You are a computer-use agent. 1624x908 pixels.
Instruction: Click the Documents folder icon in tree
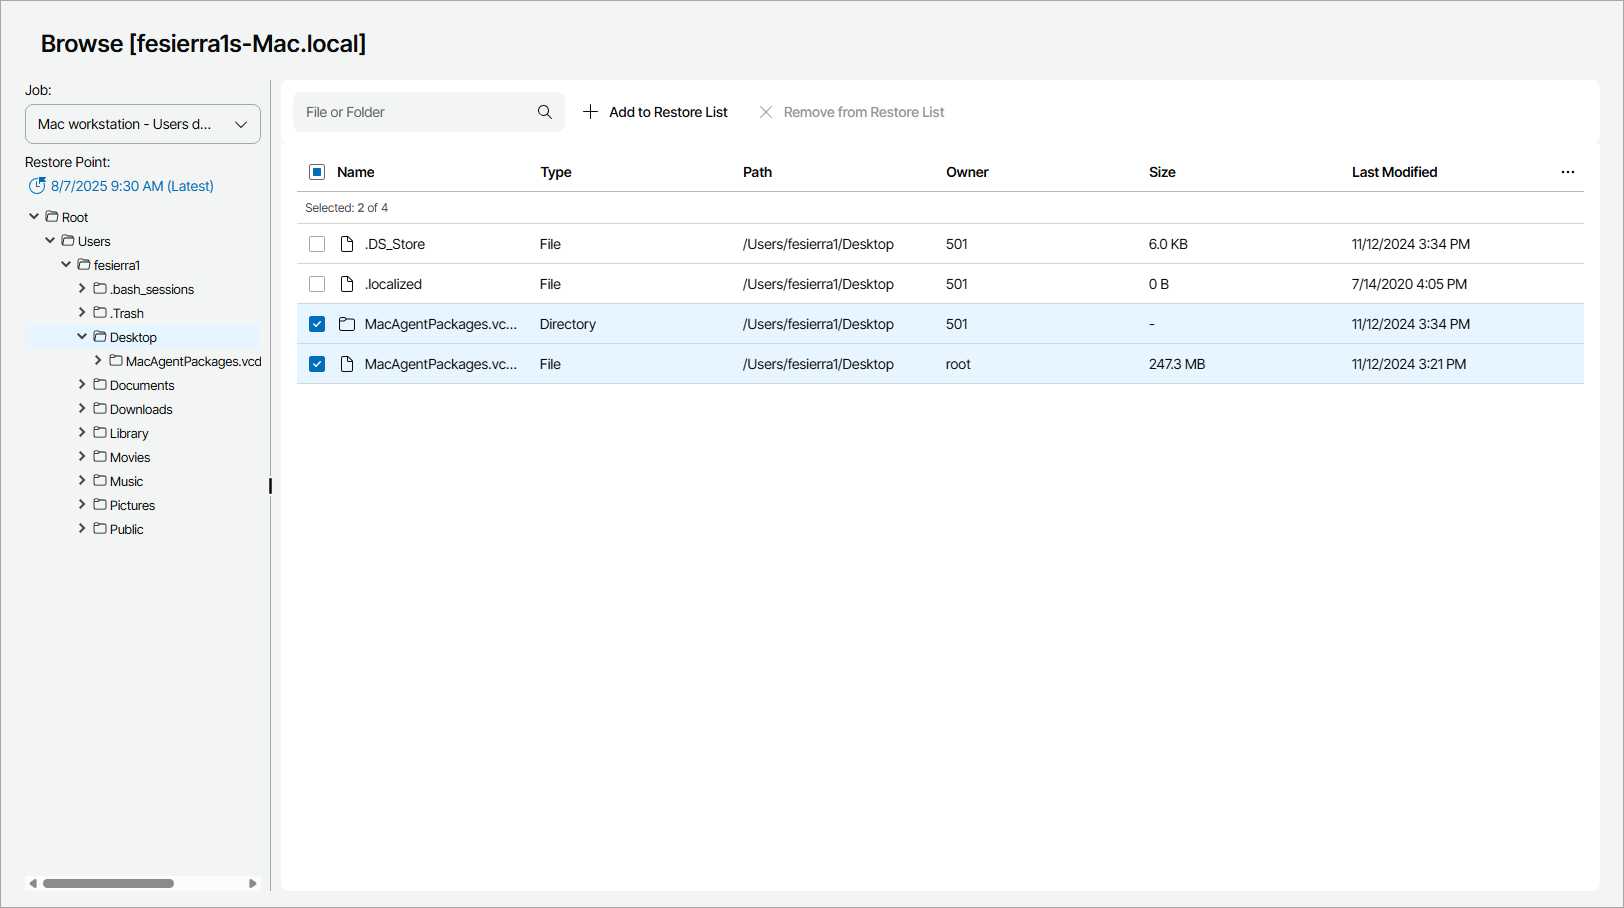coord(100,385)
